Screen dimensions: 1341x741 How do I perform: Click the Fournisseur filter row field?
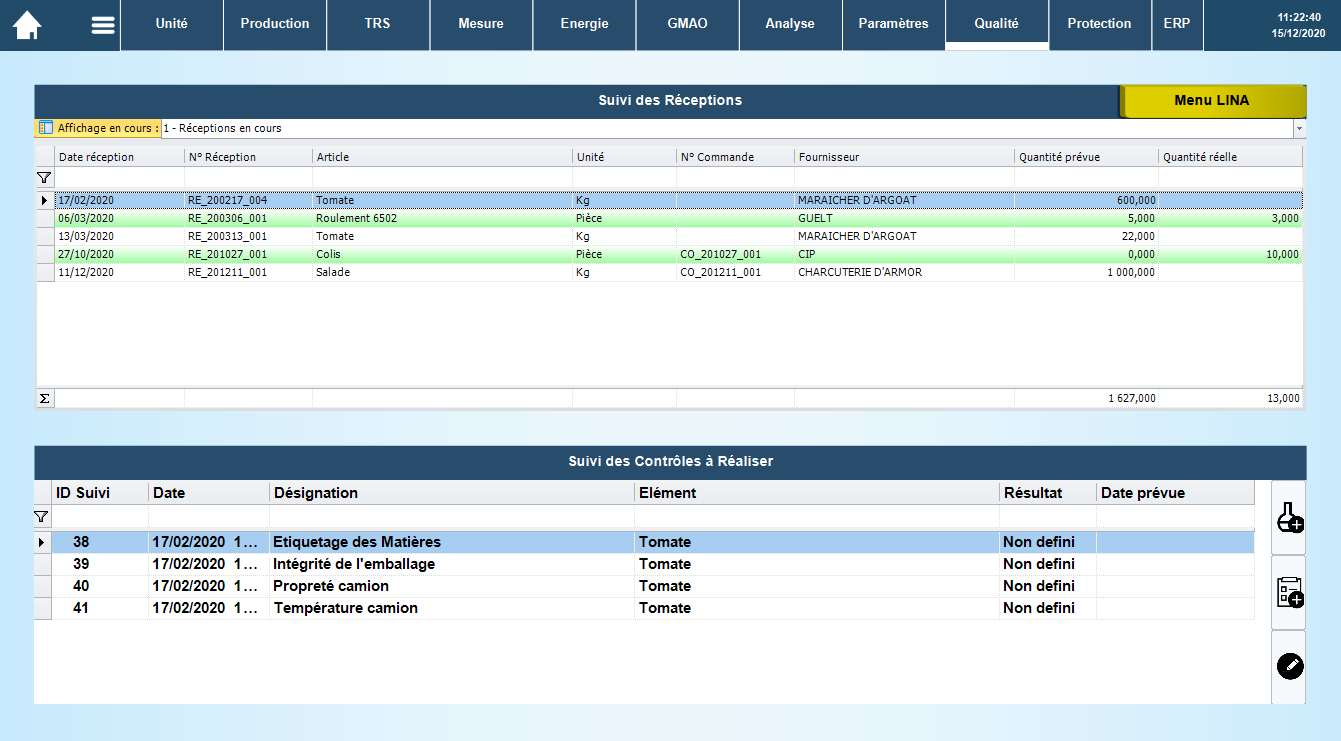point(905,177)
